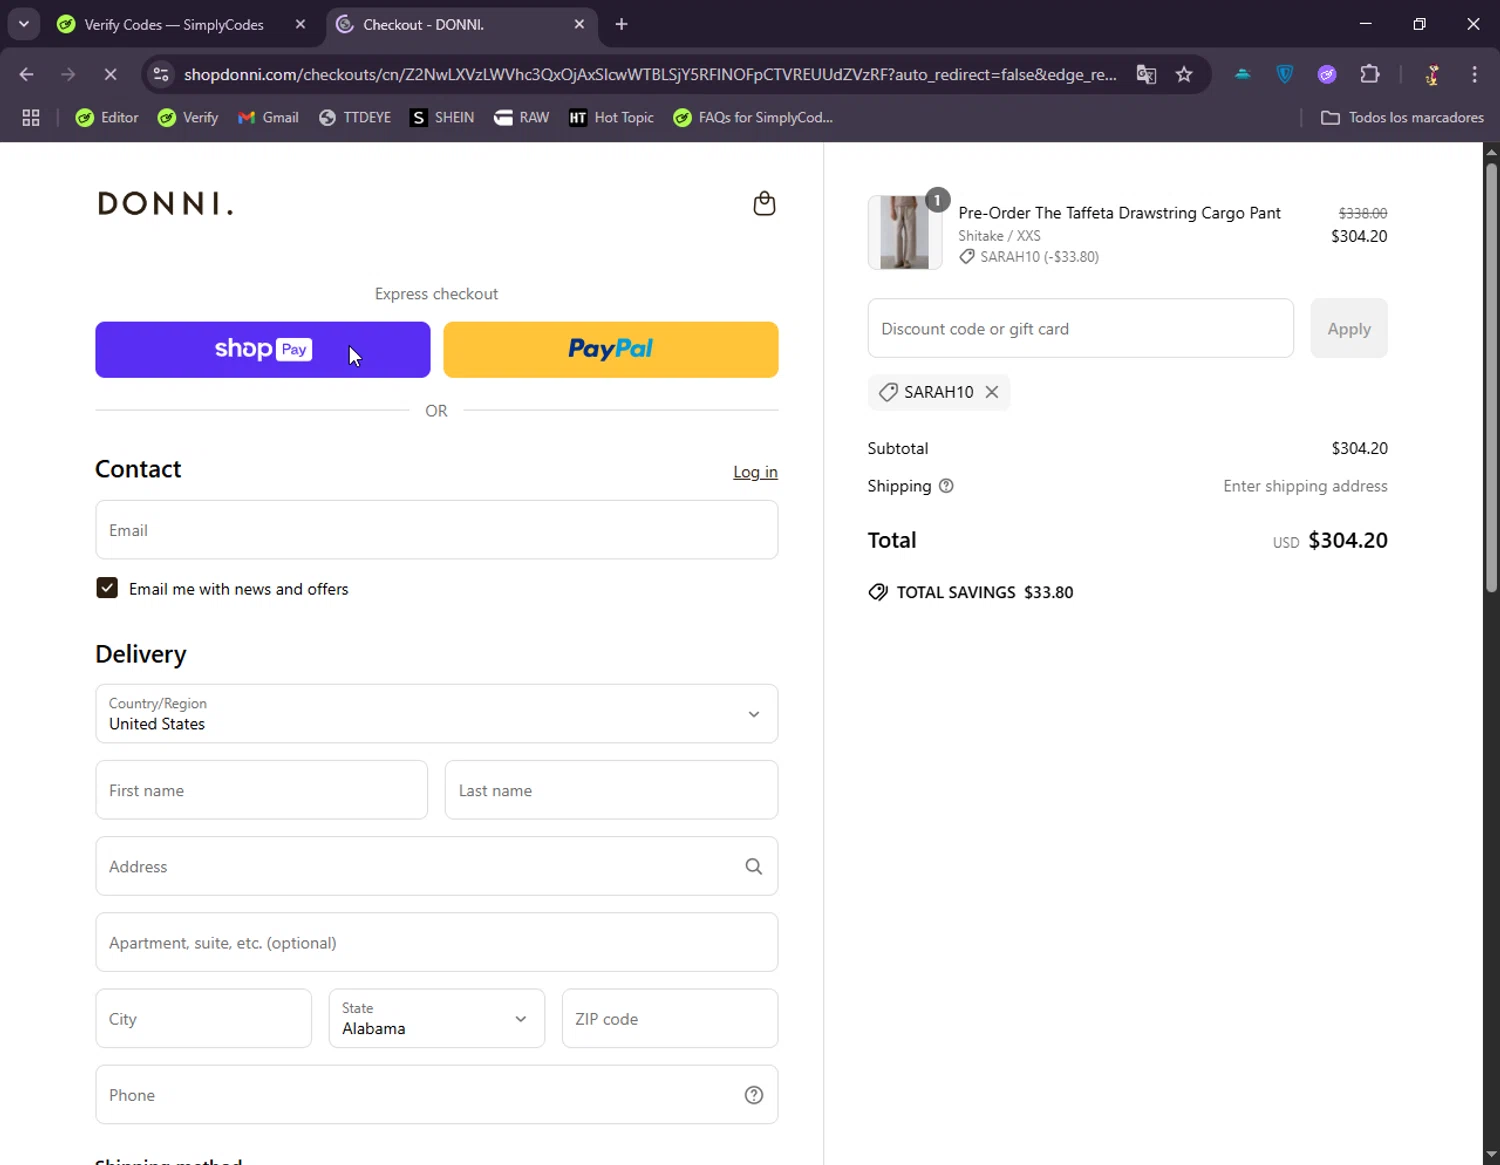Open the apps grid in bookmarks bar
This screenshot has width=1500, height=1165.
(31, 118)
